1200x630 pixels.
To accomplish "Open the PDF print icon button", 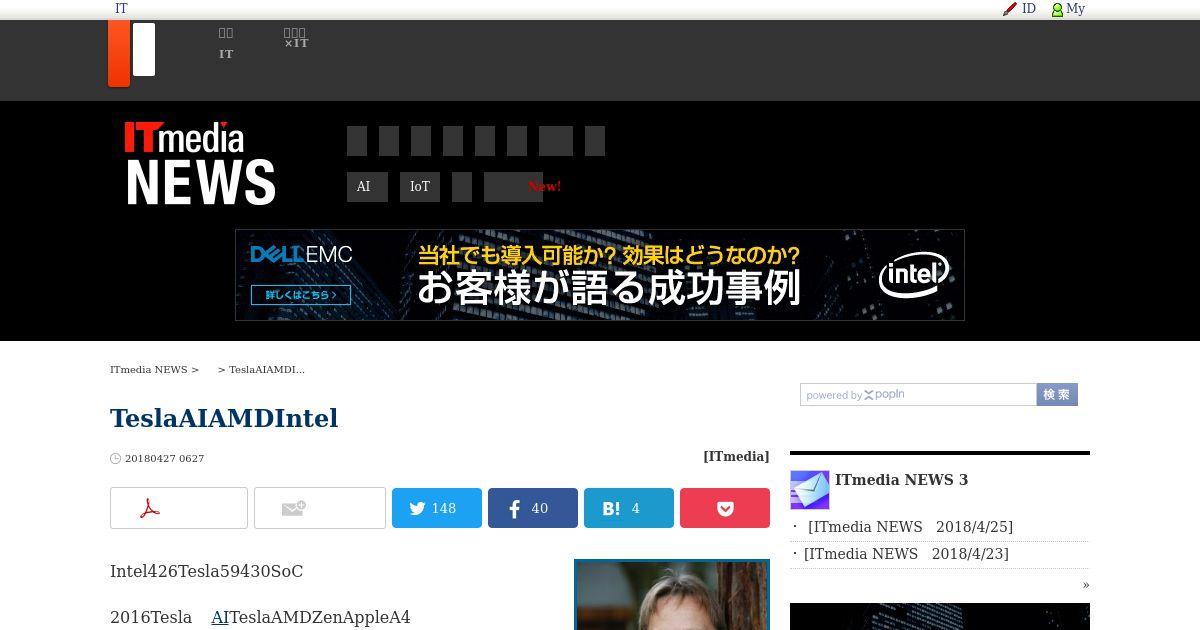I will coord(179,508).
